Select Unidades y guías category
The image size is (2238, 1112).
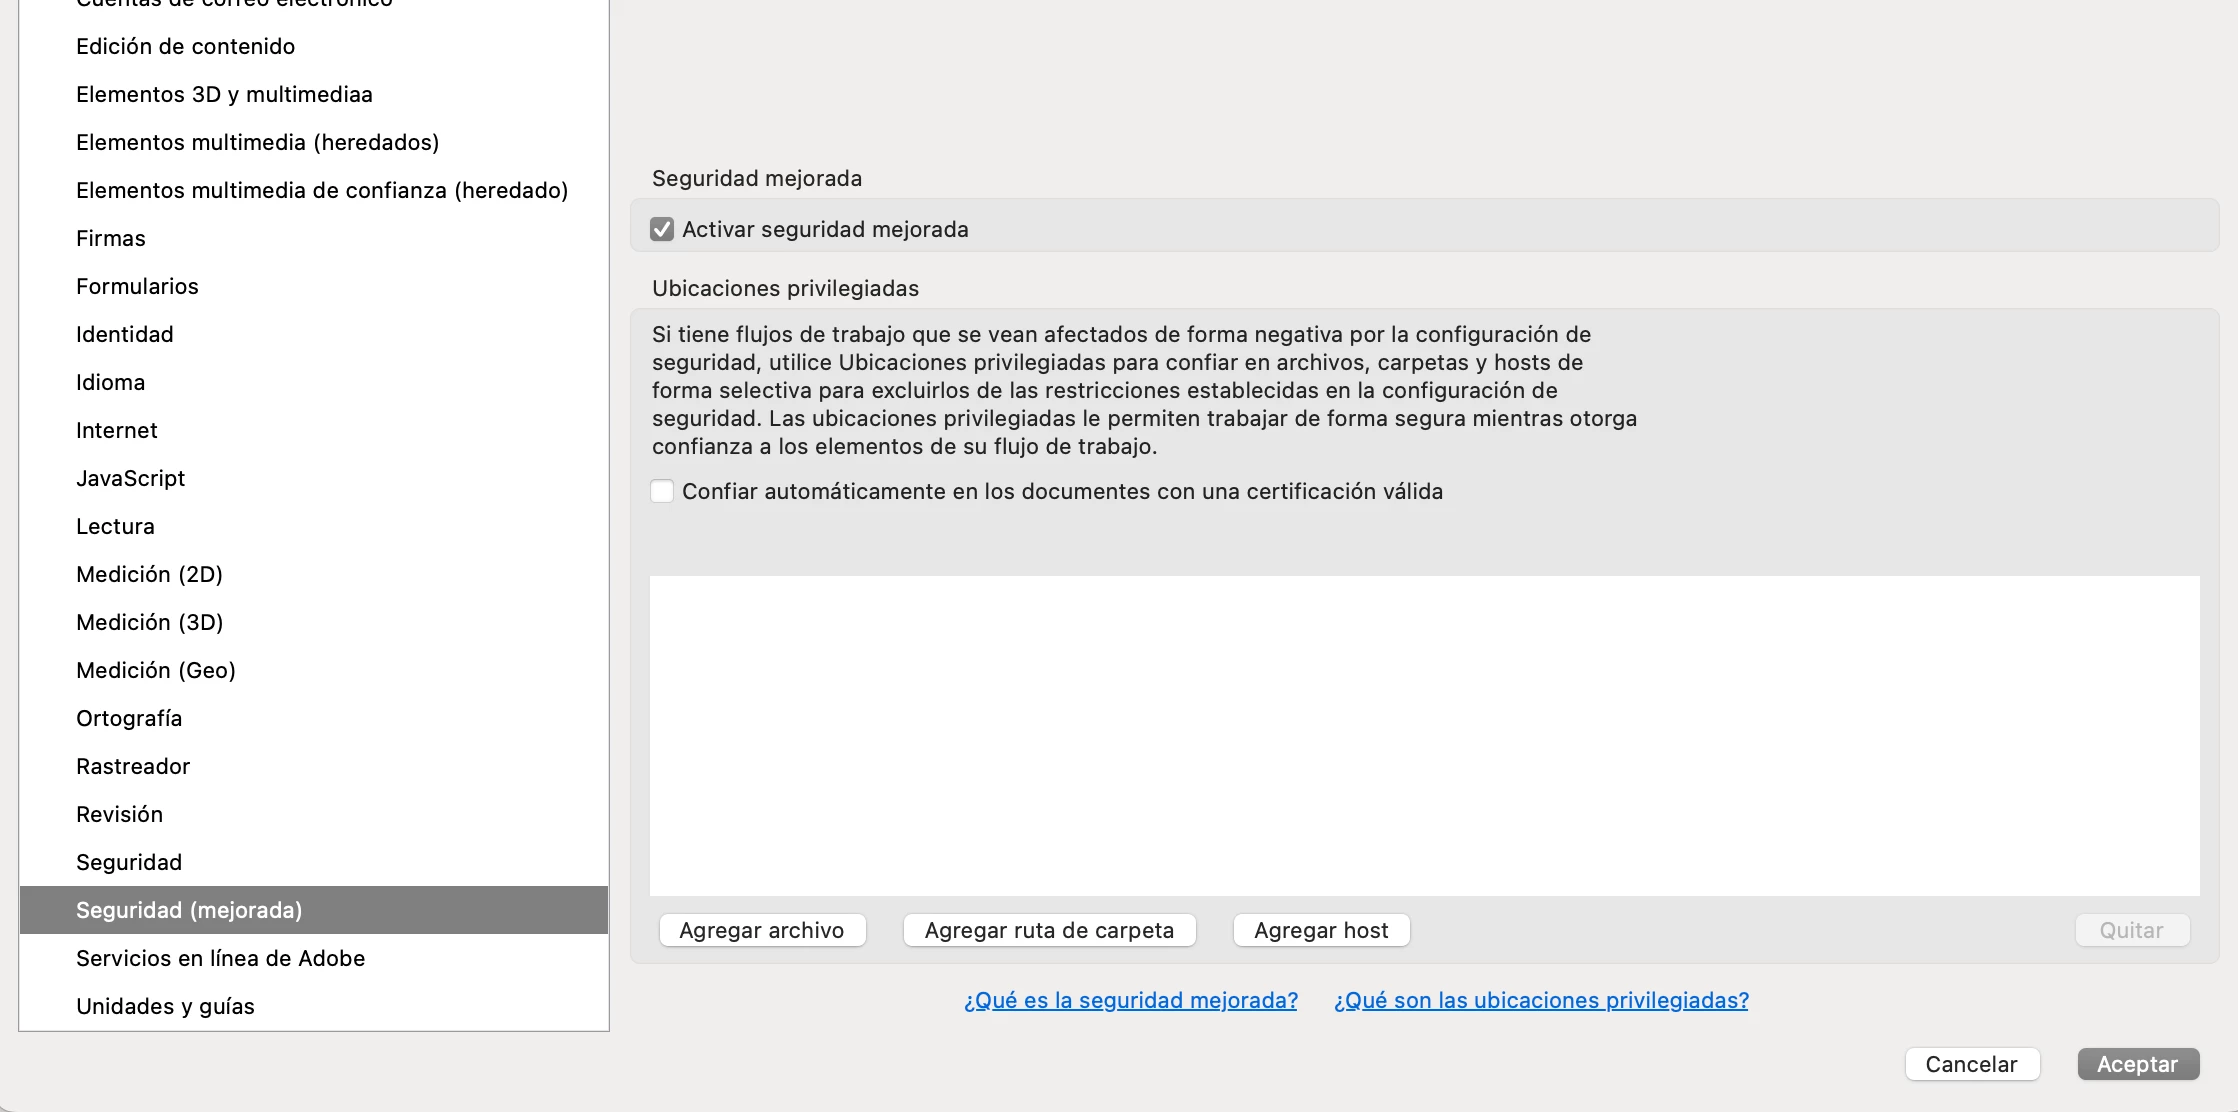pos(165,1006)
